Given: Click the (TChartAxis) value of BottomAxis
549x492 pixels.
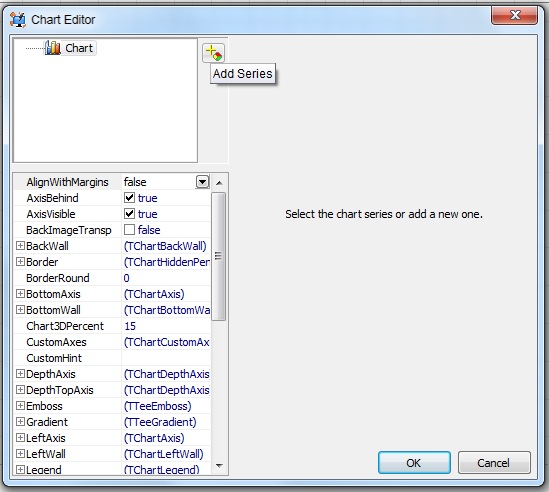Looking at the screenshot, I should tap(154, 294).
